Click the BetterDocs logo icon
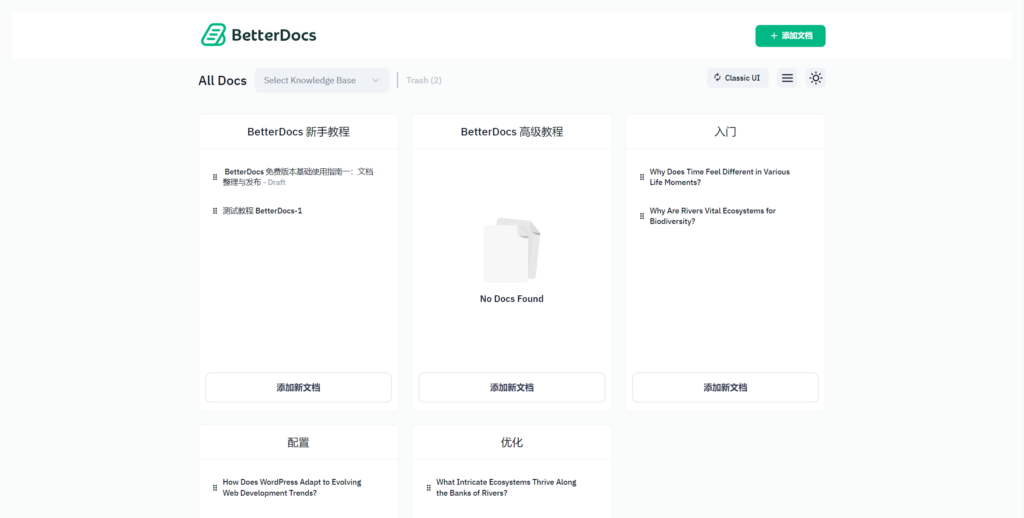This screenshot has height=518, width=1024. (x=214, y=35)
